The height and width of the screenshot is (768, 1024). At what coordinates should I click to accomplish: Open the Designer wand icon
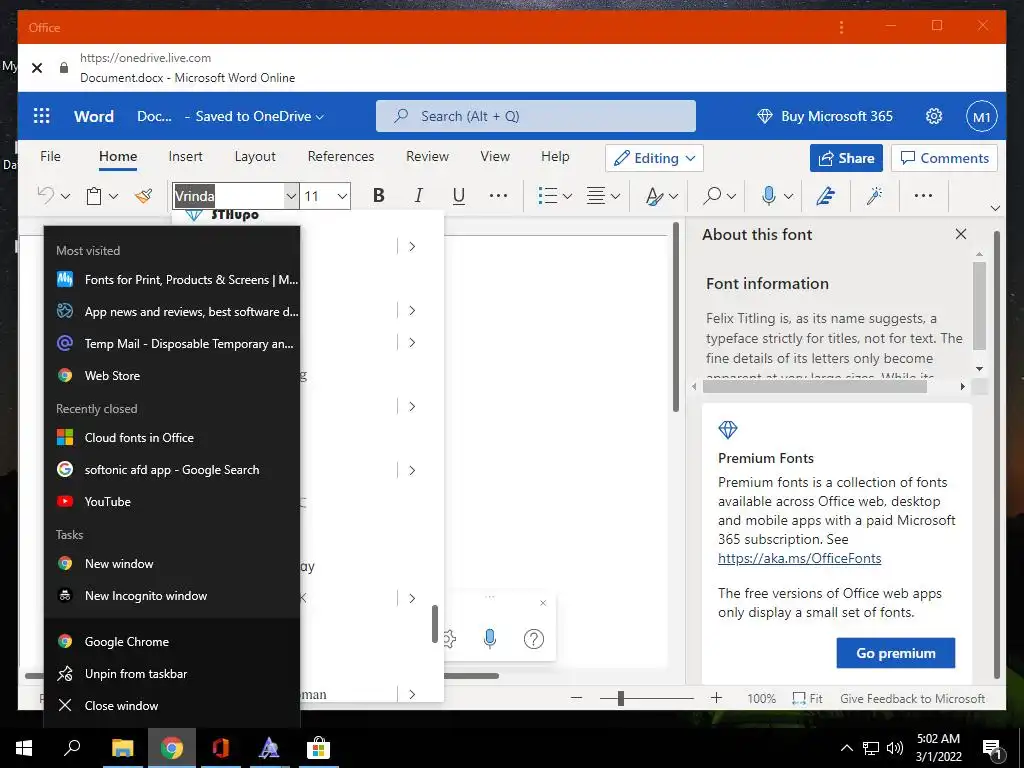point(875,195)
